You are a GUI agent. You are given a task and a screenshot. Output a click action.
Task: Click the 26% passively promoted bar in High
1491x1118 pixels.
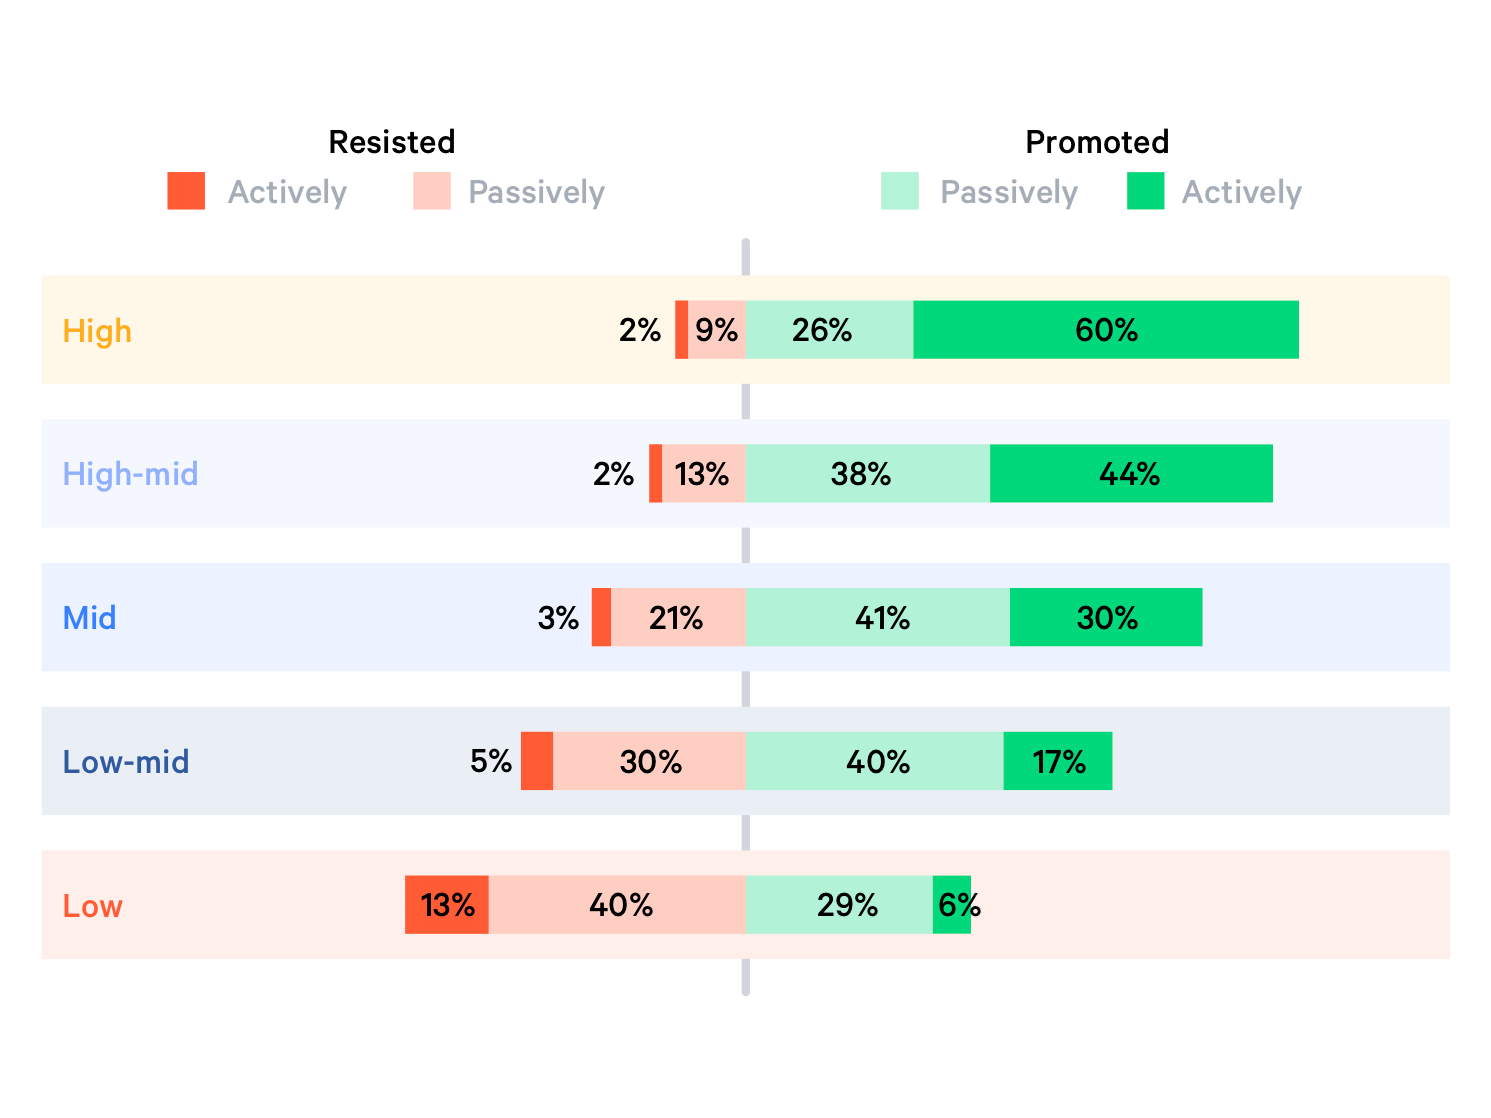(x=829, y=330)
